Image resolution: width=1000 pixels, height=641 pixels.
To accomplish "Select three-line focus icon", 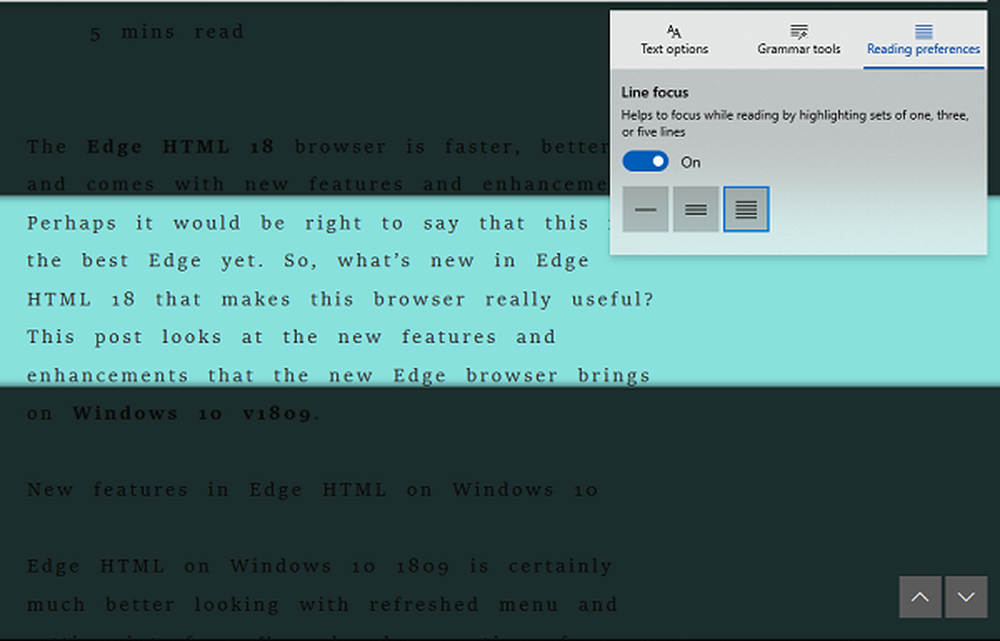I will [696, 209].
